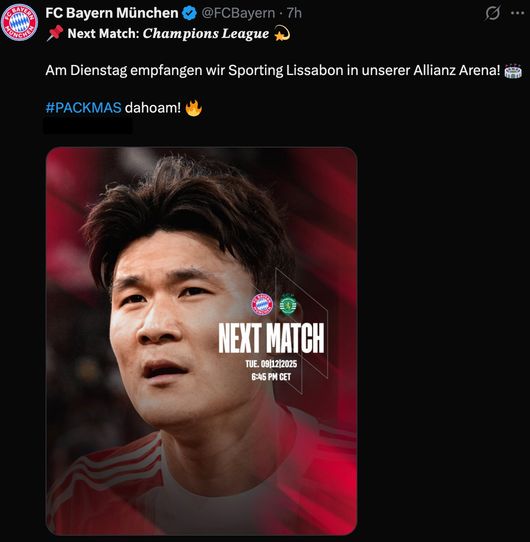
Task: Click the green Sporting crest in graphic
Action: pyautogui.click(x=288, y=304)
